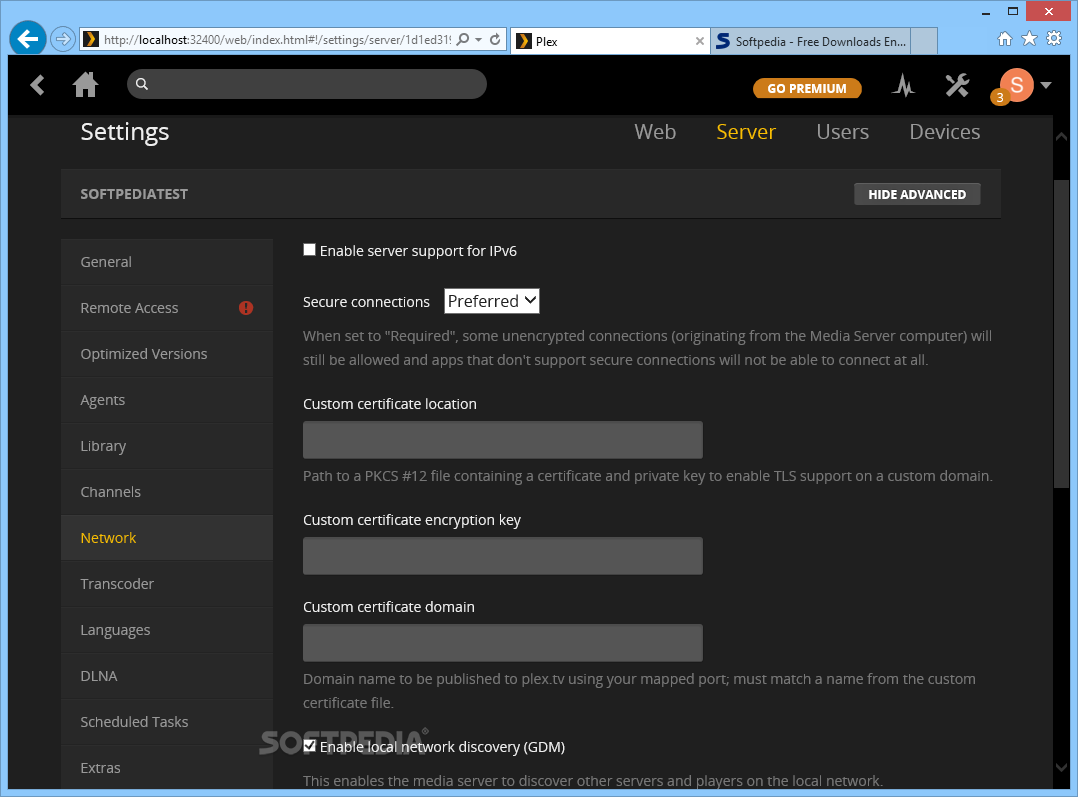Image resolution: width=1078 pixels, height=797 pixels.
Task: Expand the user account dropdown arrow
Action: click(x=1046, y=85)
